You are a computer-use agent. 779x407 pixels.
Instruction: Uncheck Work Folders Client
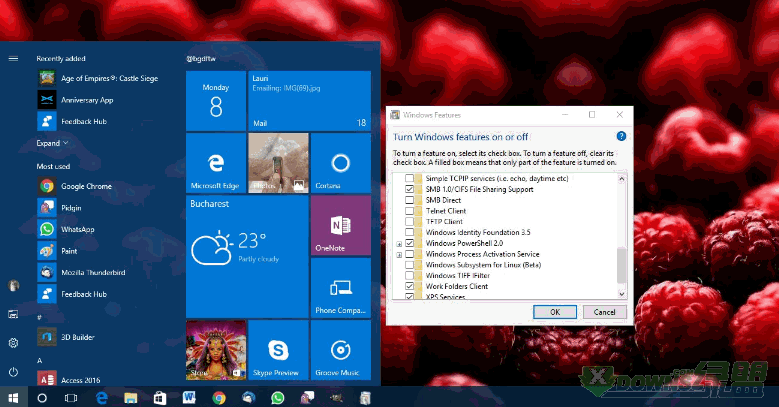[x=409, y=286]
